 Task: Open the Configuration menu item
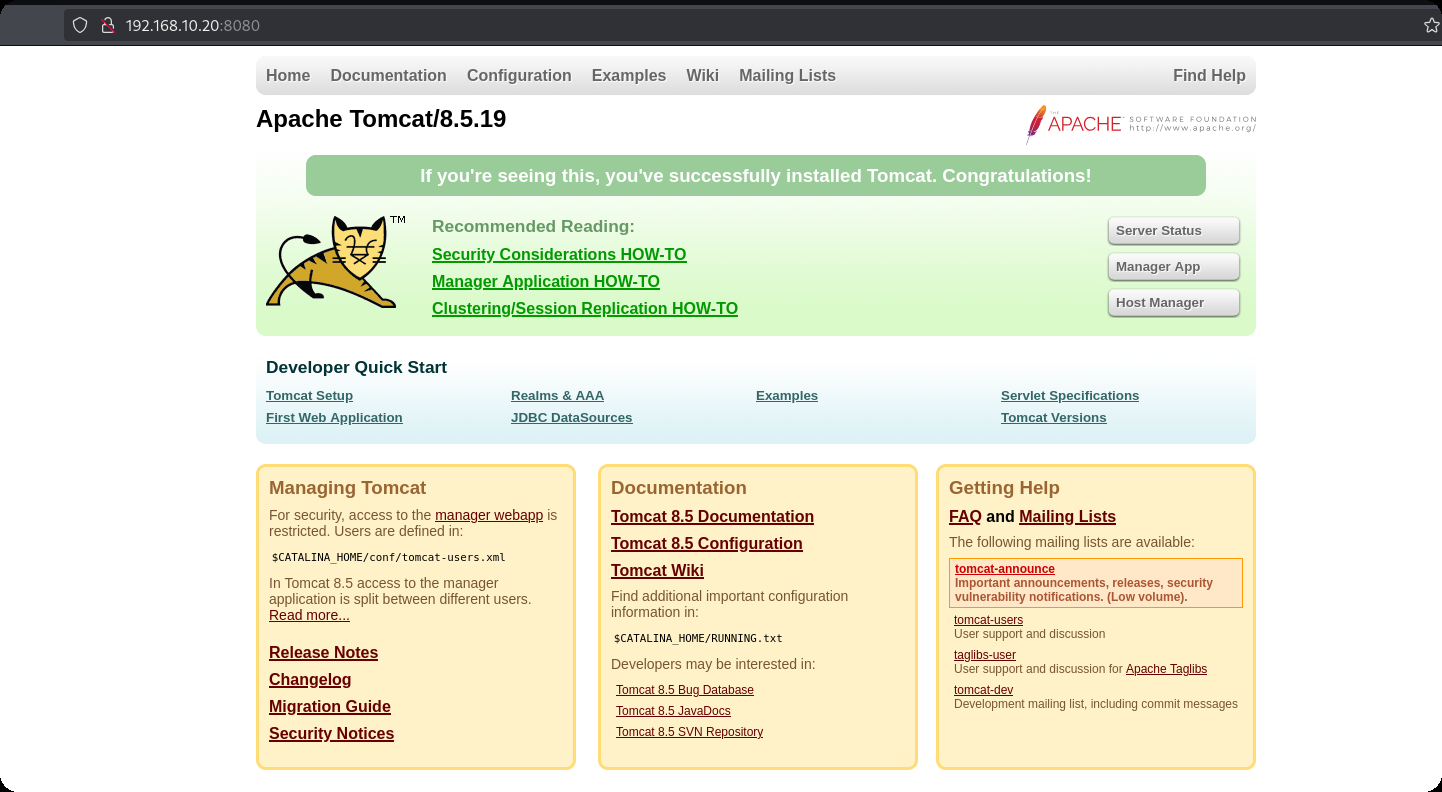pos(519,76)
